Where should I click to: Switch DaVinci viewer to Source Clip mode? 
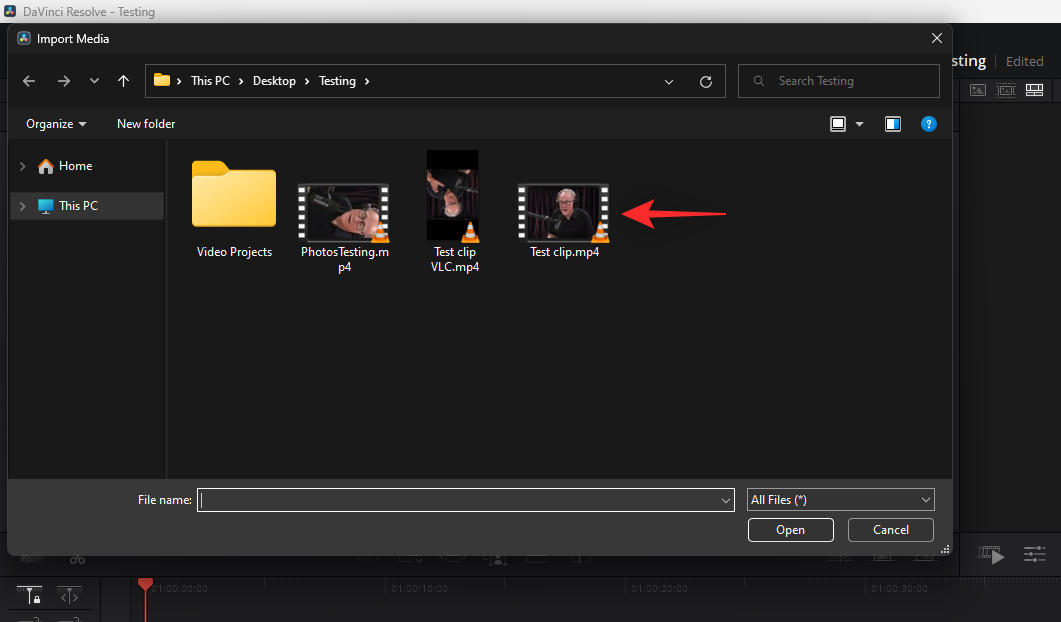tap(978, 90)
